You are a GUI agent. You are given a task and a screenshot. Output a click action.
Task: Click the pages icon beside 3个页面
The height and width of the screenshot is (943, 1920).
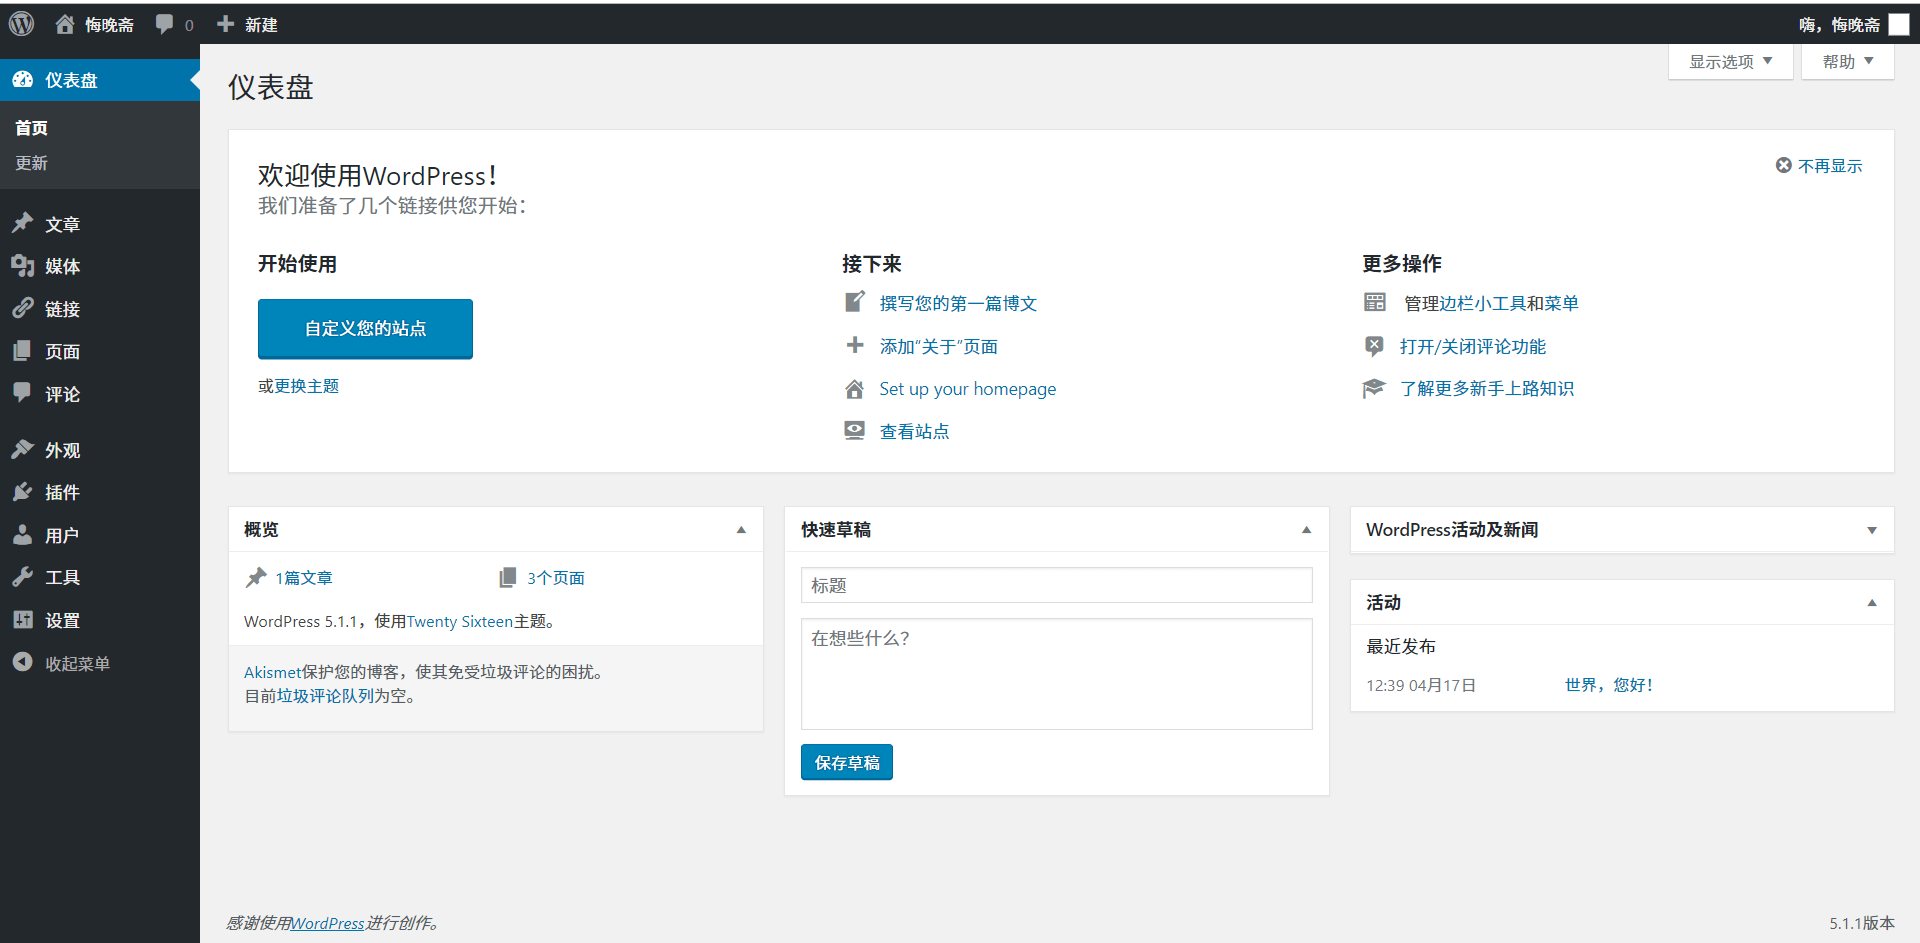point(508,577)
